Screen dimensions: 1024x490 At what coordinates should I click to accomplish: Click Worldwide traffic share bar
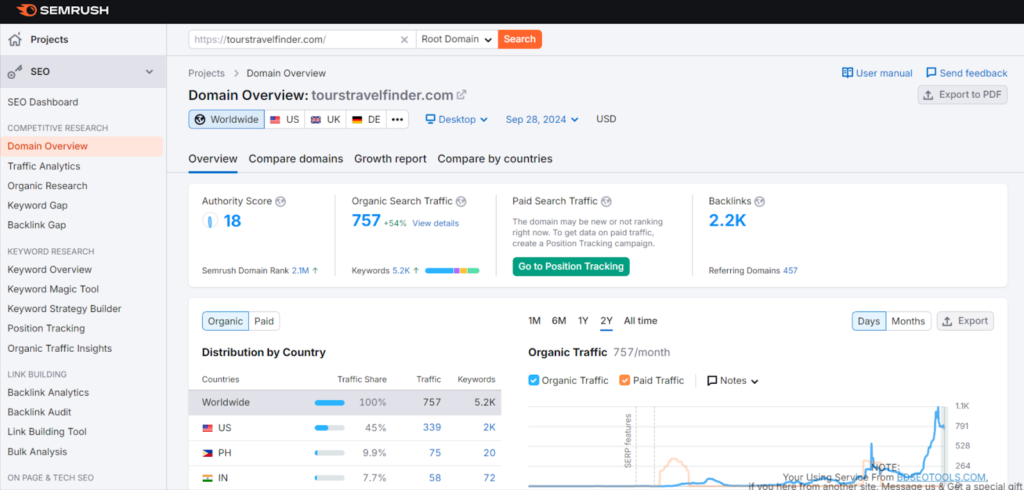pos(329,402)
